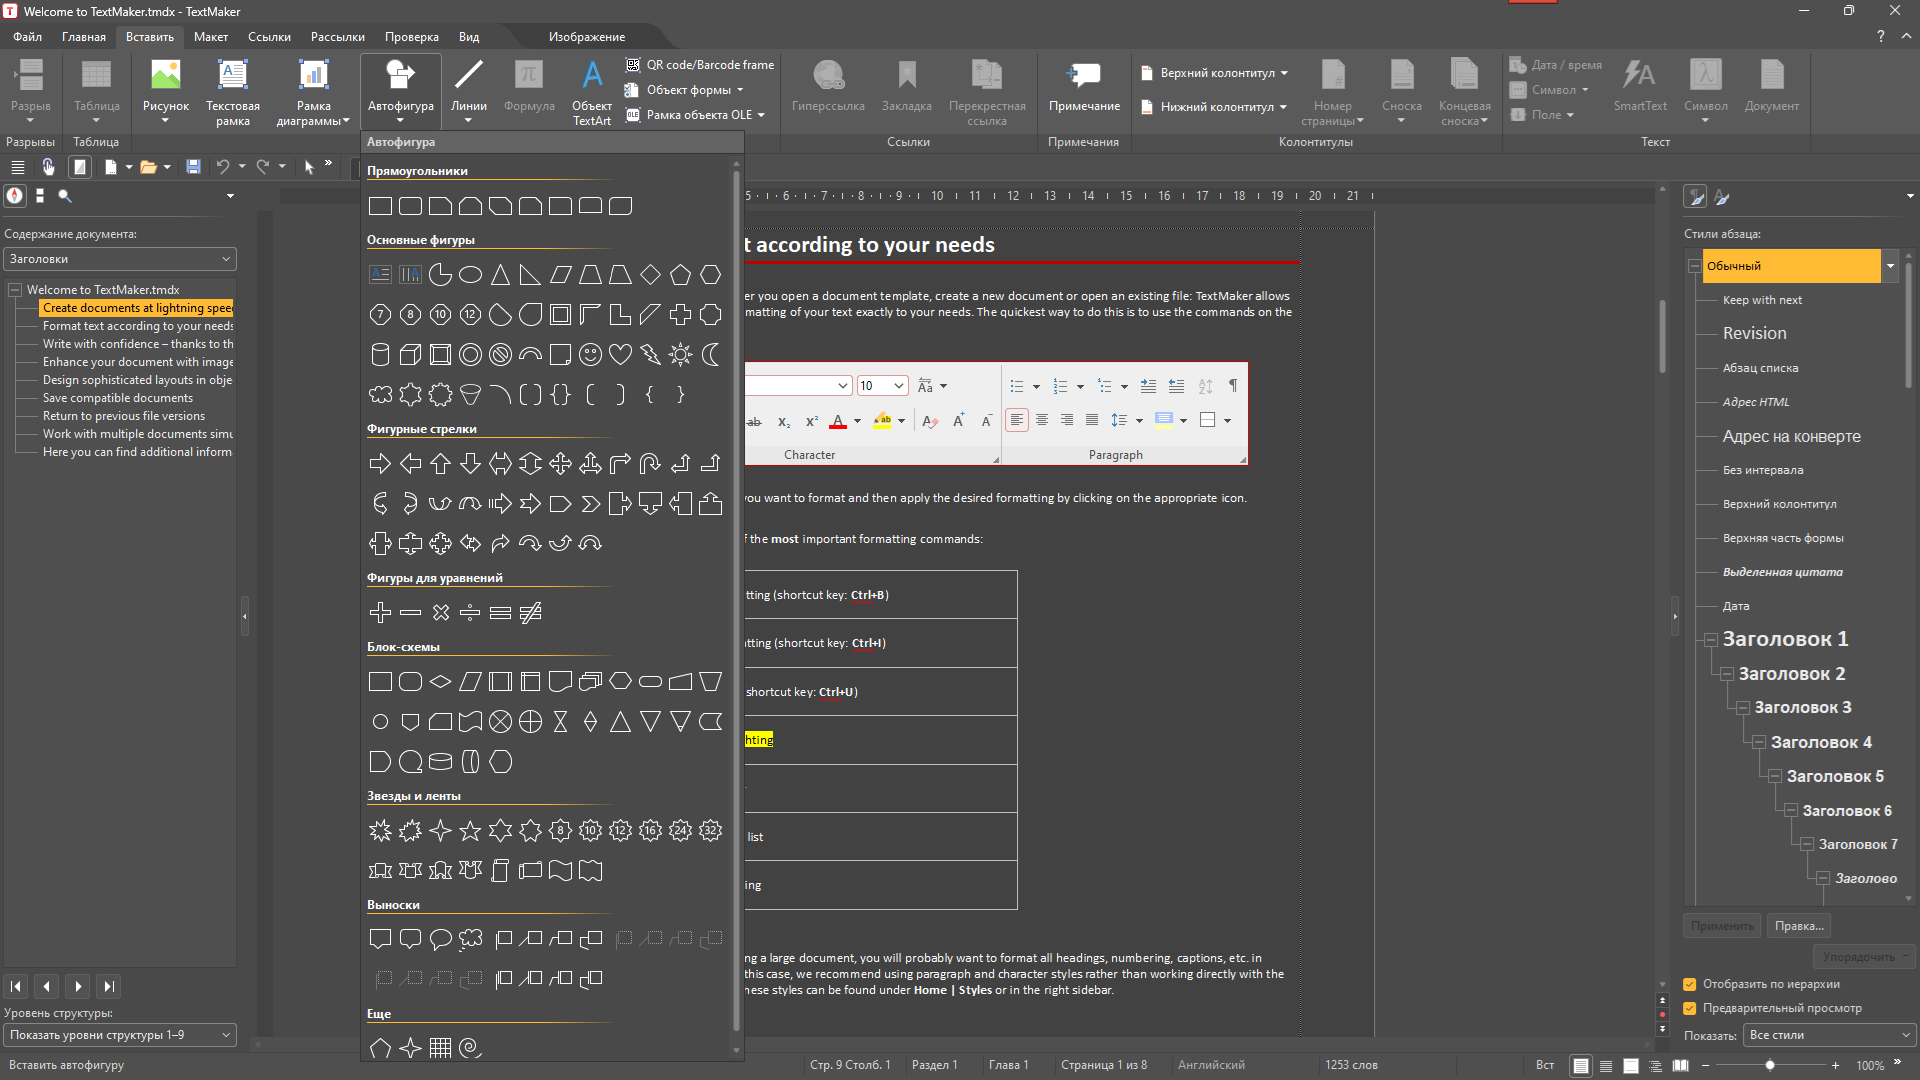1920x1080 pixels.
Task: Toggle 'Отобразить по иерархии' checkbox
Action: 1690,984
